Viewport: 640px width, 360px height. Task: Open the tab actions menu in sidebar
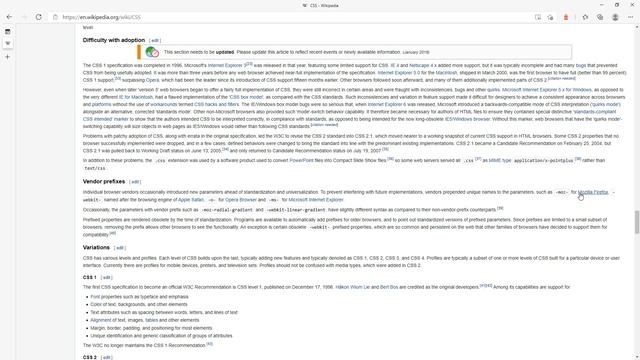click(x=8, y=31)
